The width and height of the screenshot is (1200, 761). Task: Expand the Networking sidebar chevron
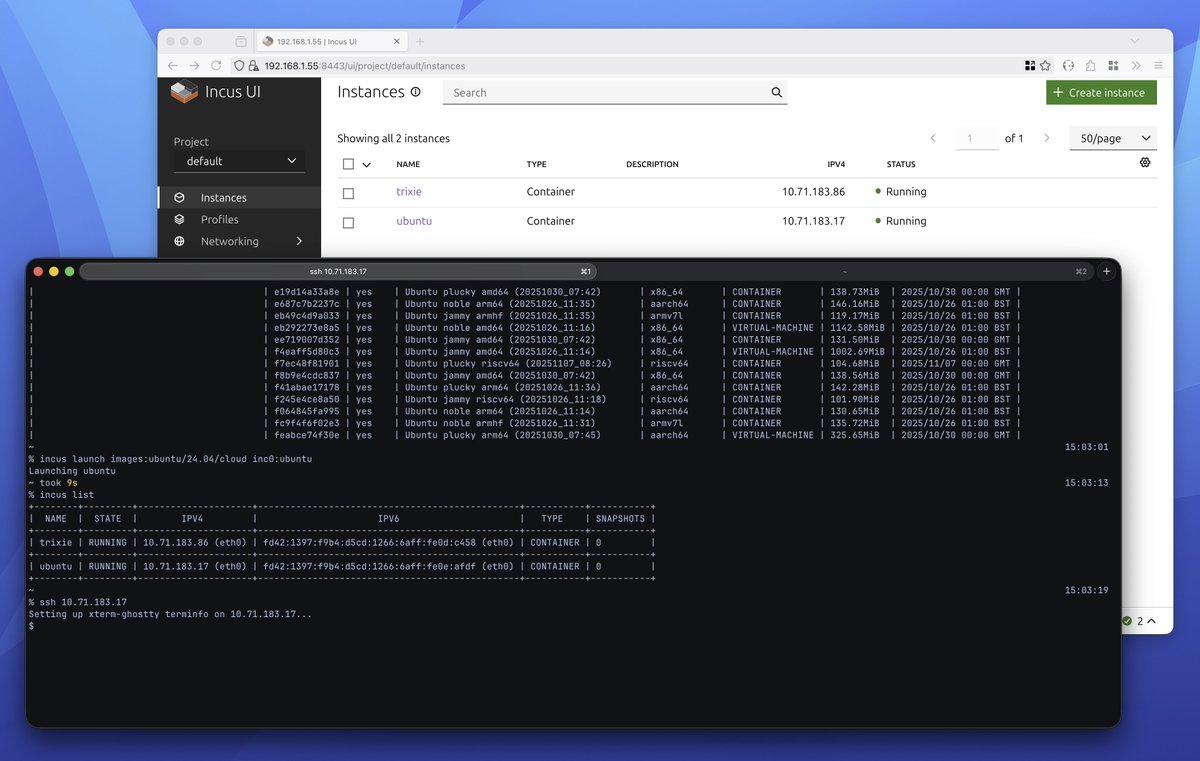[298, 241]
